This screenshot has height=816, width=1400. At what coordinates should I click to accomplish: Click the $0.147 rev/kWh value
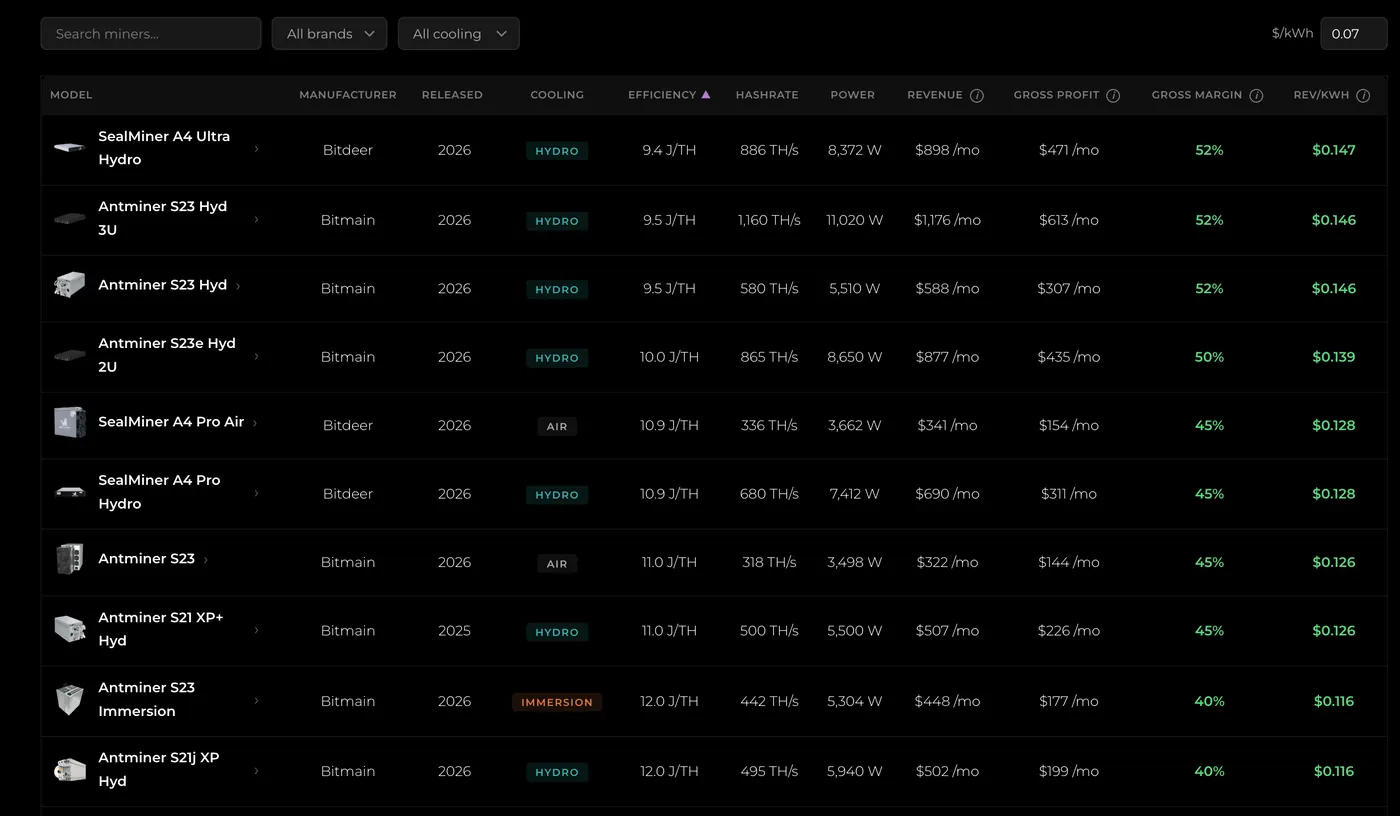tap(1334, 150)
